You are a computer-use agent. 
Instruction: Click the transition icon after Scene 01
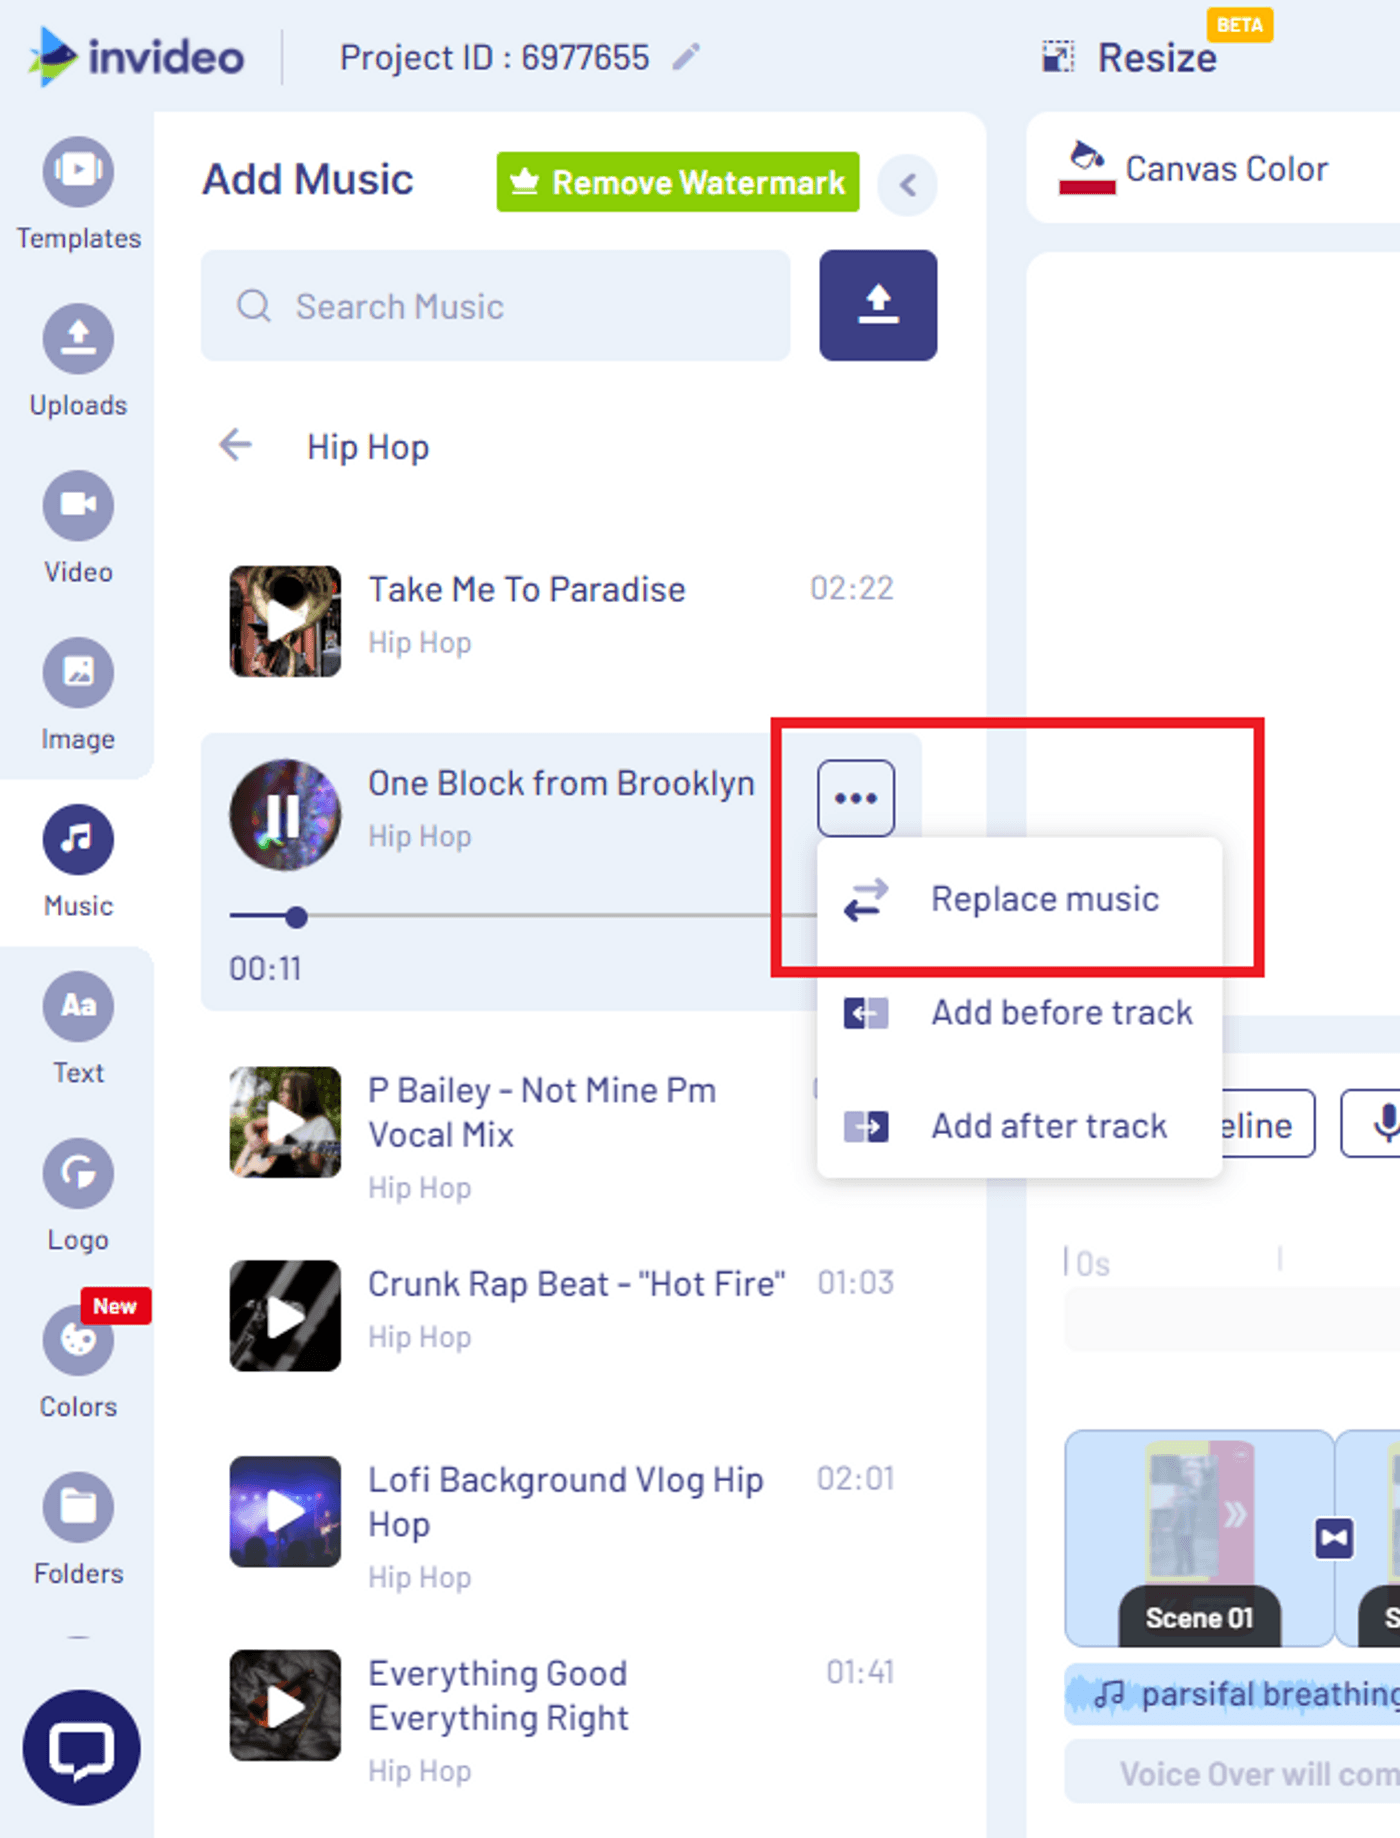1333,1537
